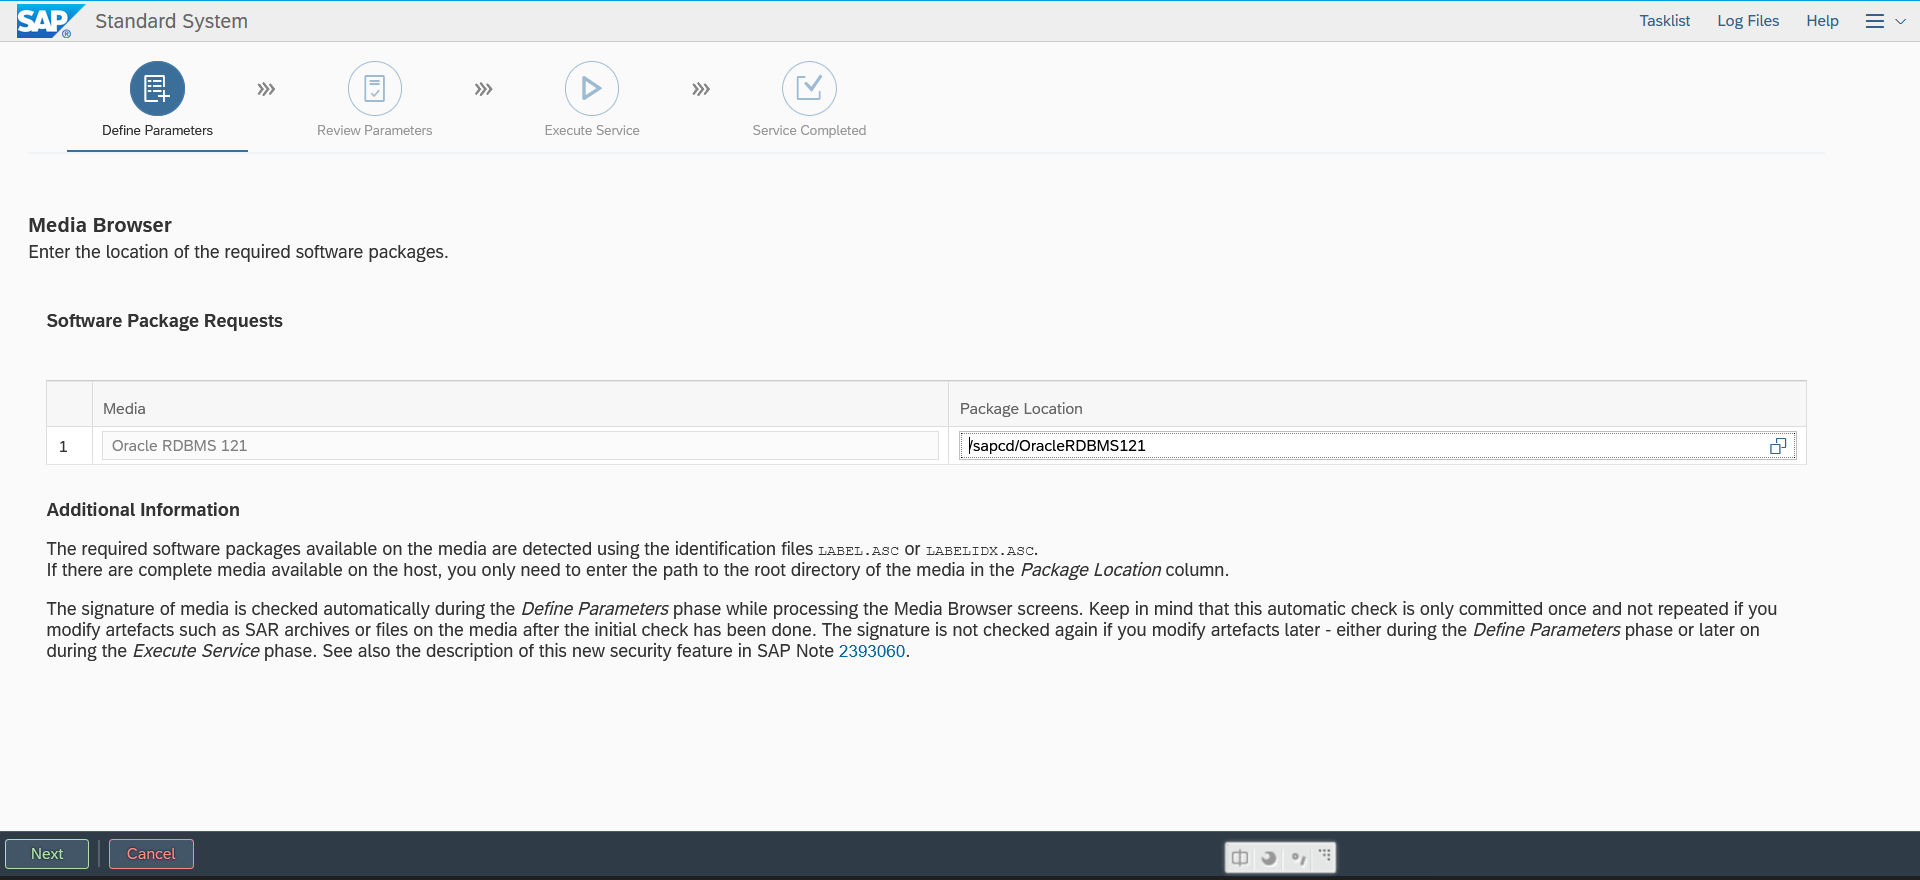1920x880 pixels.
Task: Select the Review Parameters step icon
Action: click(375, 89)
